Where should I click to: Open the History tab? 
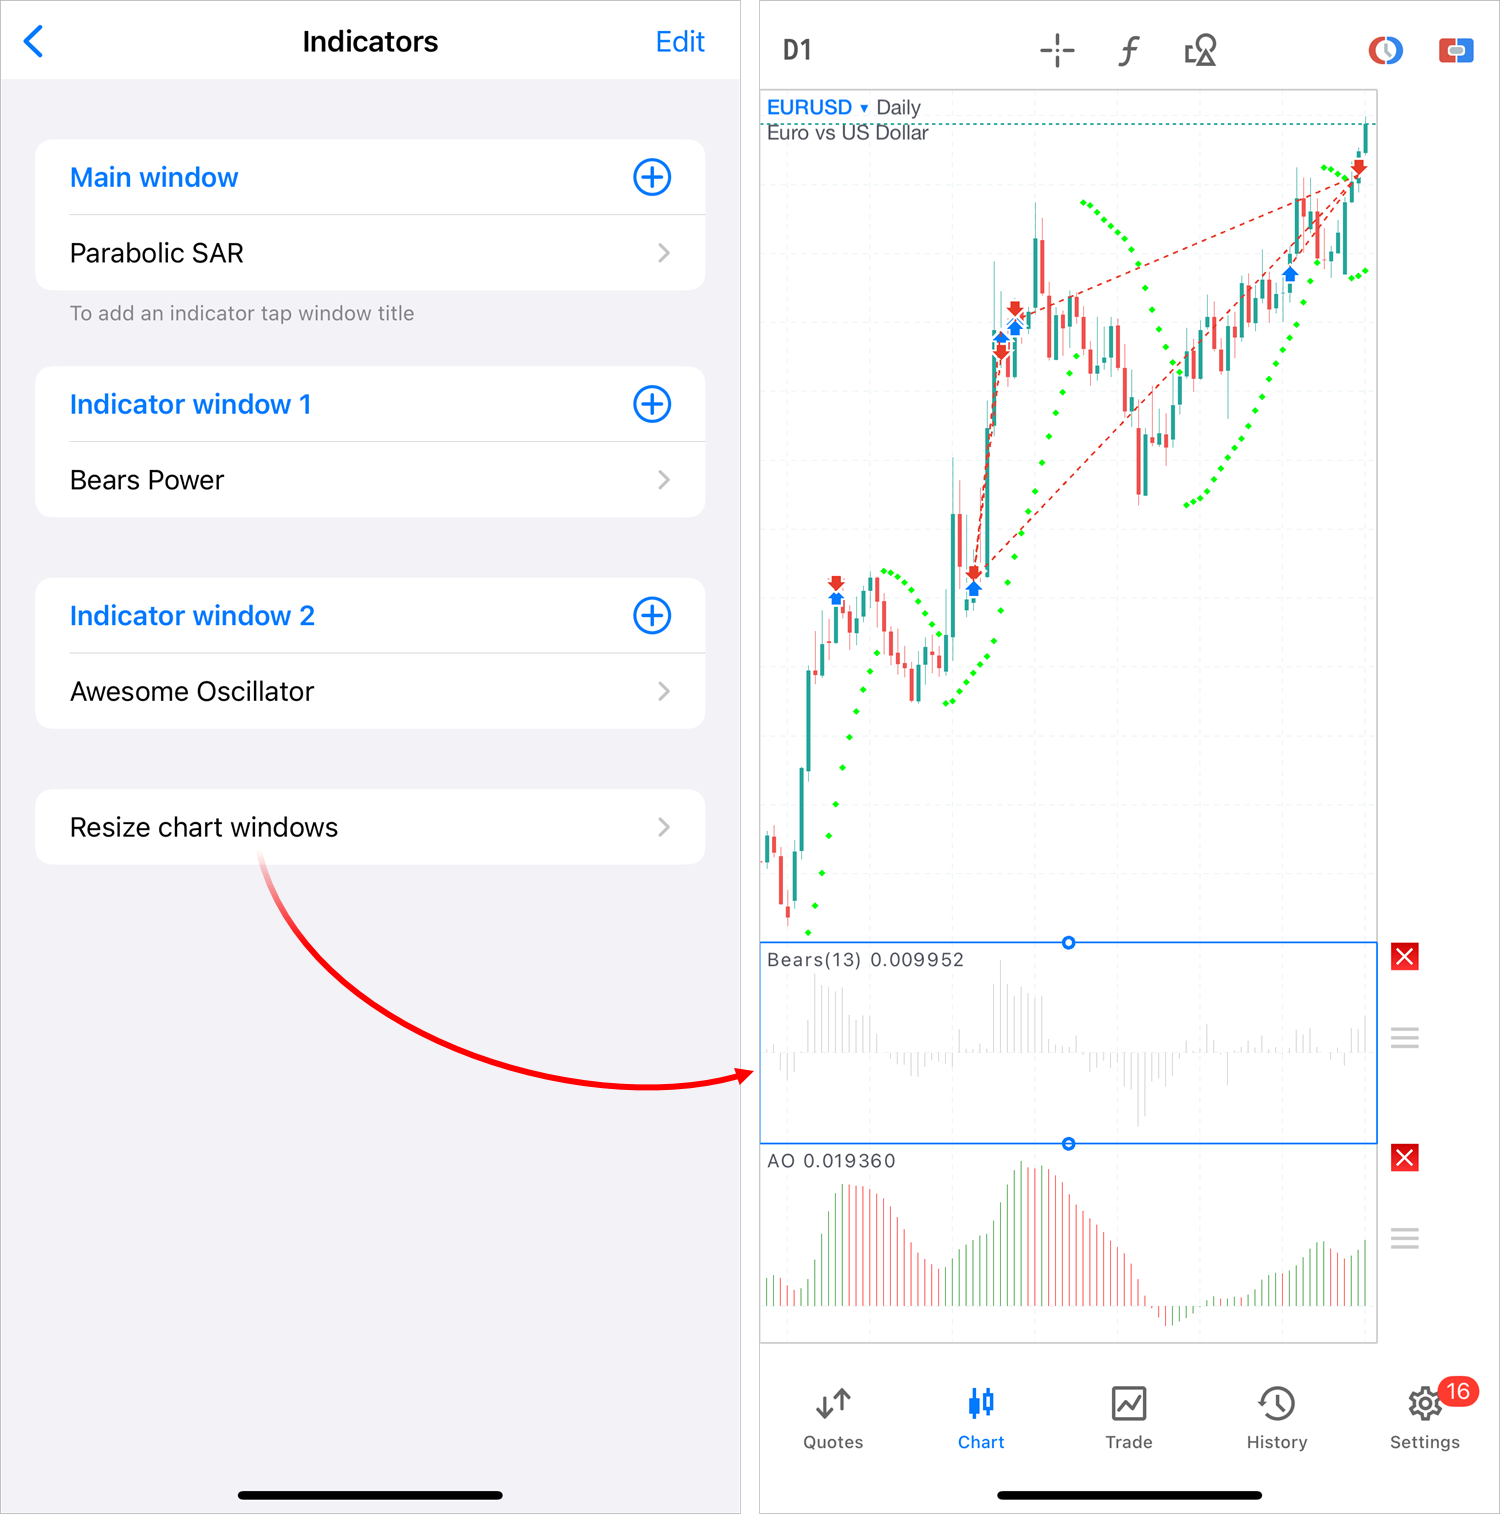tap(1276, 1415)
